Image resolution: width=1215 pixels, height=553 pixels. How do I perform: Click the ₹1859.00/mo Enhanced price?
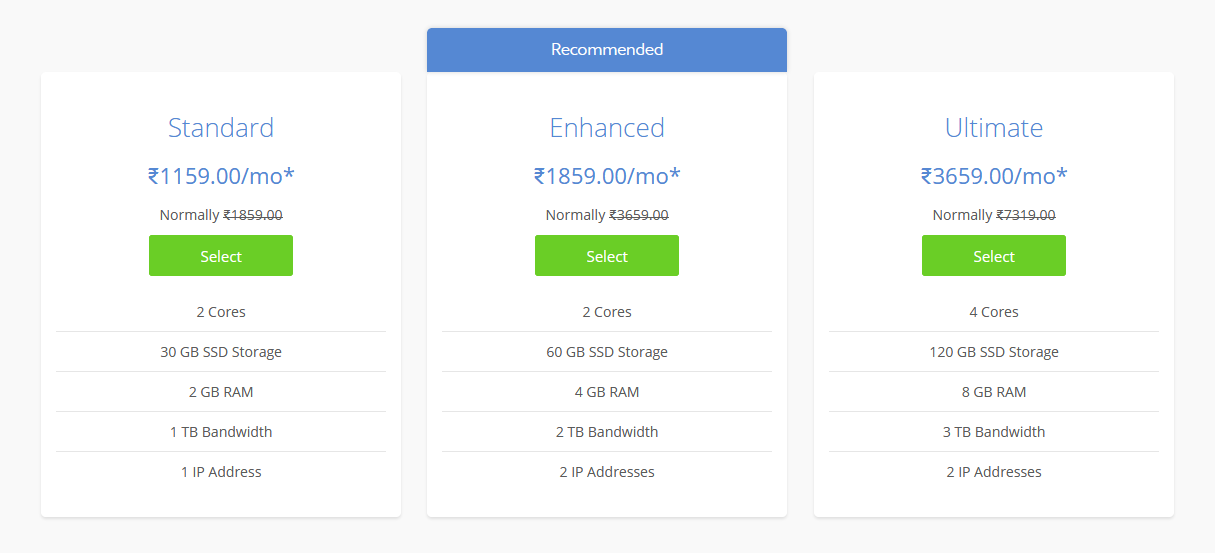tap(607, 177)
